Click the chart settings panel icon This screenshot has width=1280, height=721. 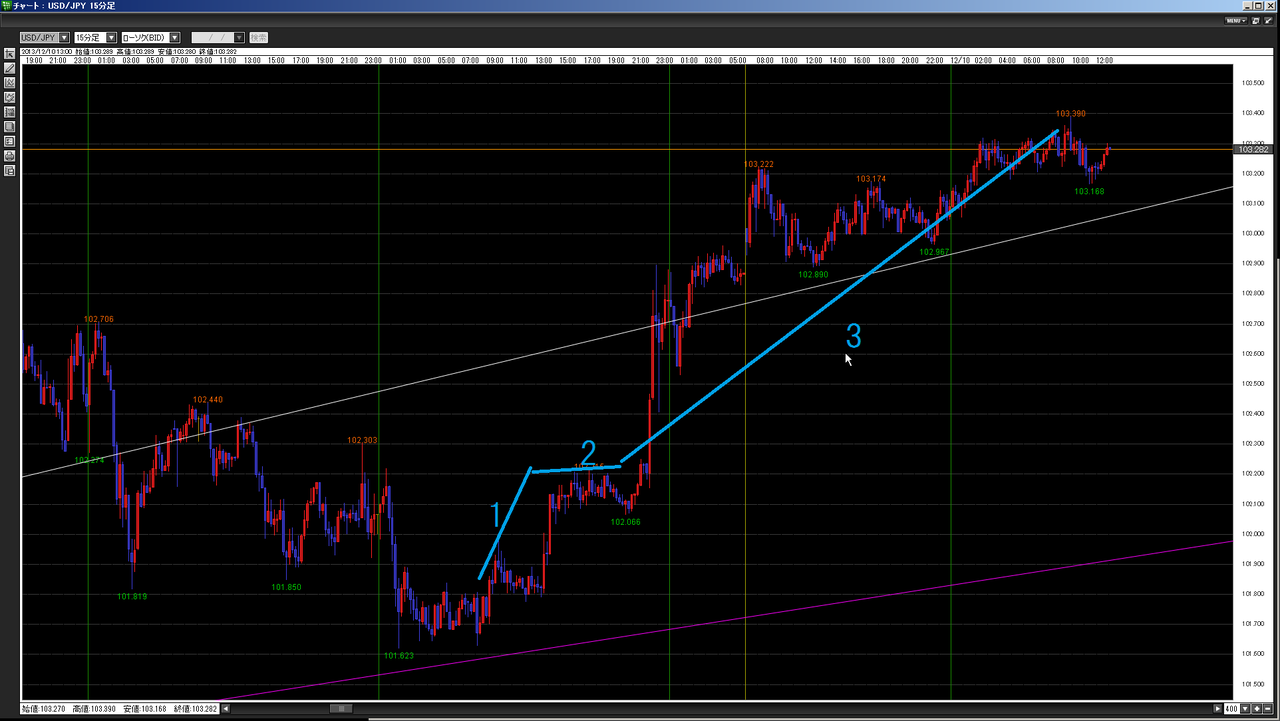(10, 141)
